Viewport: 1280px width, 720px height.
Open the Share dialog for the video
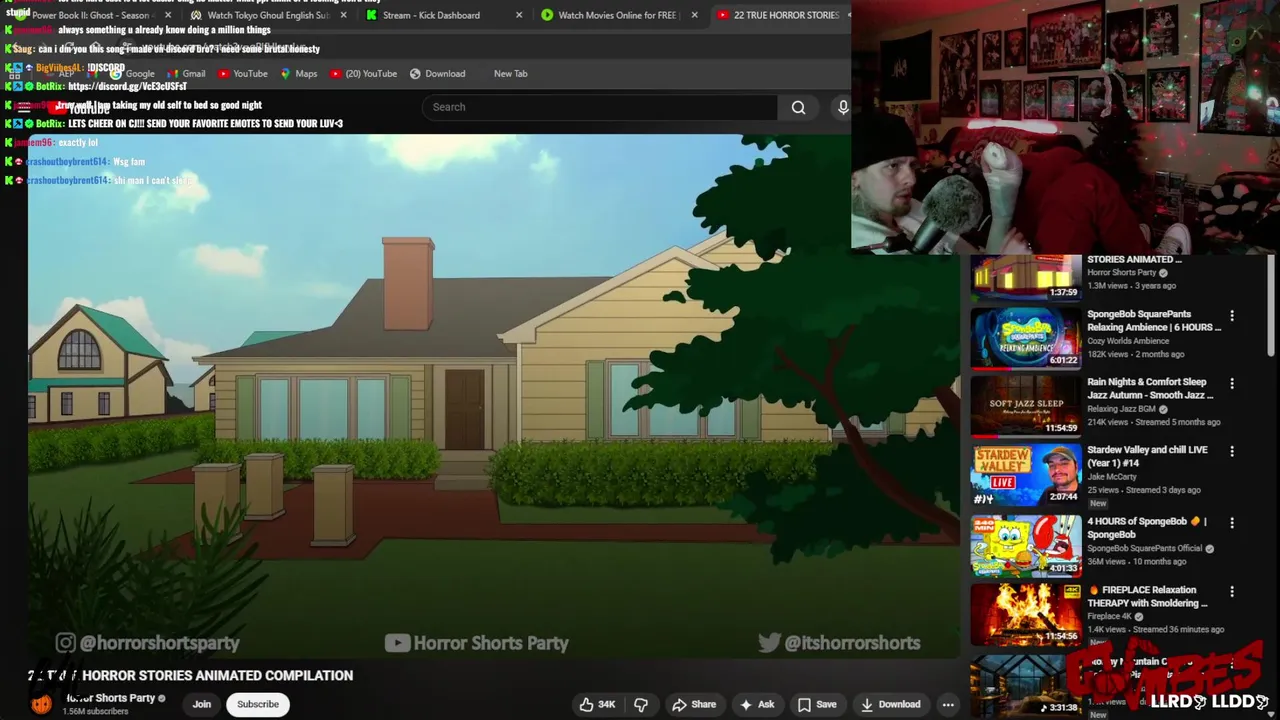pyautogui.click(x=694, y=704)
